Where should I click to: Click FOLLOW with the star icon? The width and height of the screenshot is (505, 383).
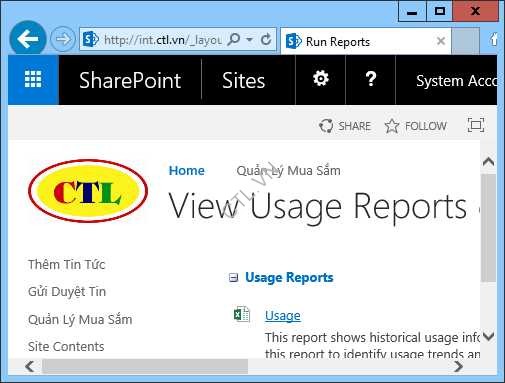click(x=415, y=126)
